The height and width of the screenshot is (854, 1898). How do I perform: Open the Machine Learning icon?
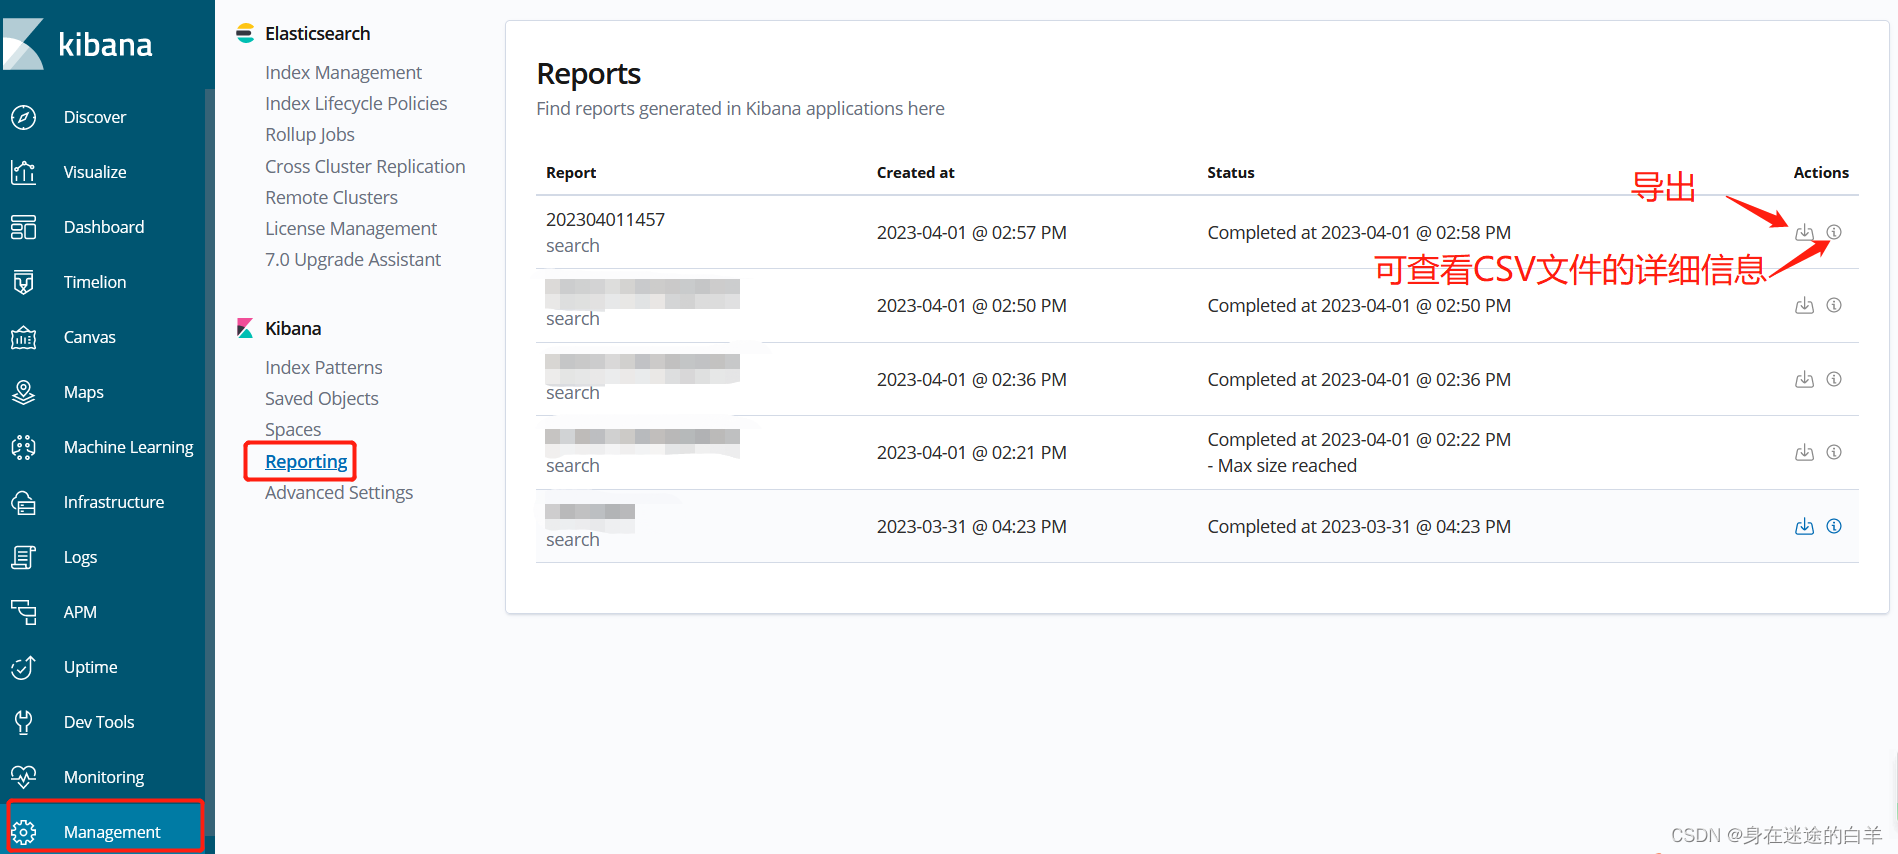coord(24,447)
